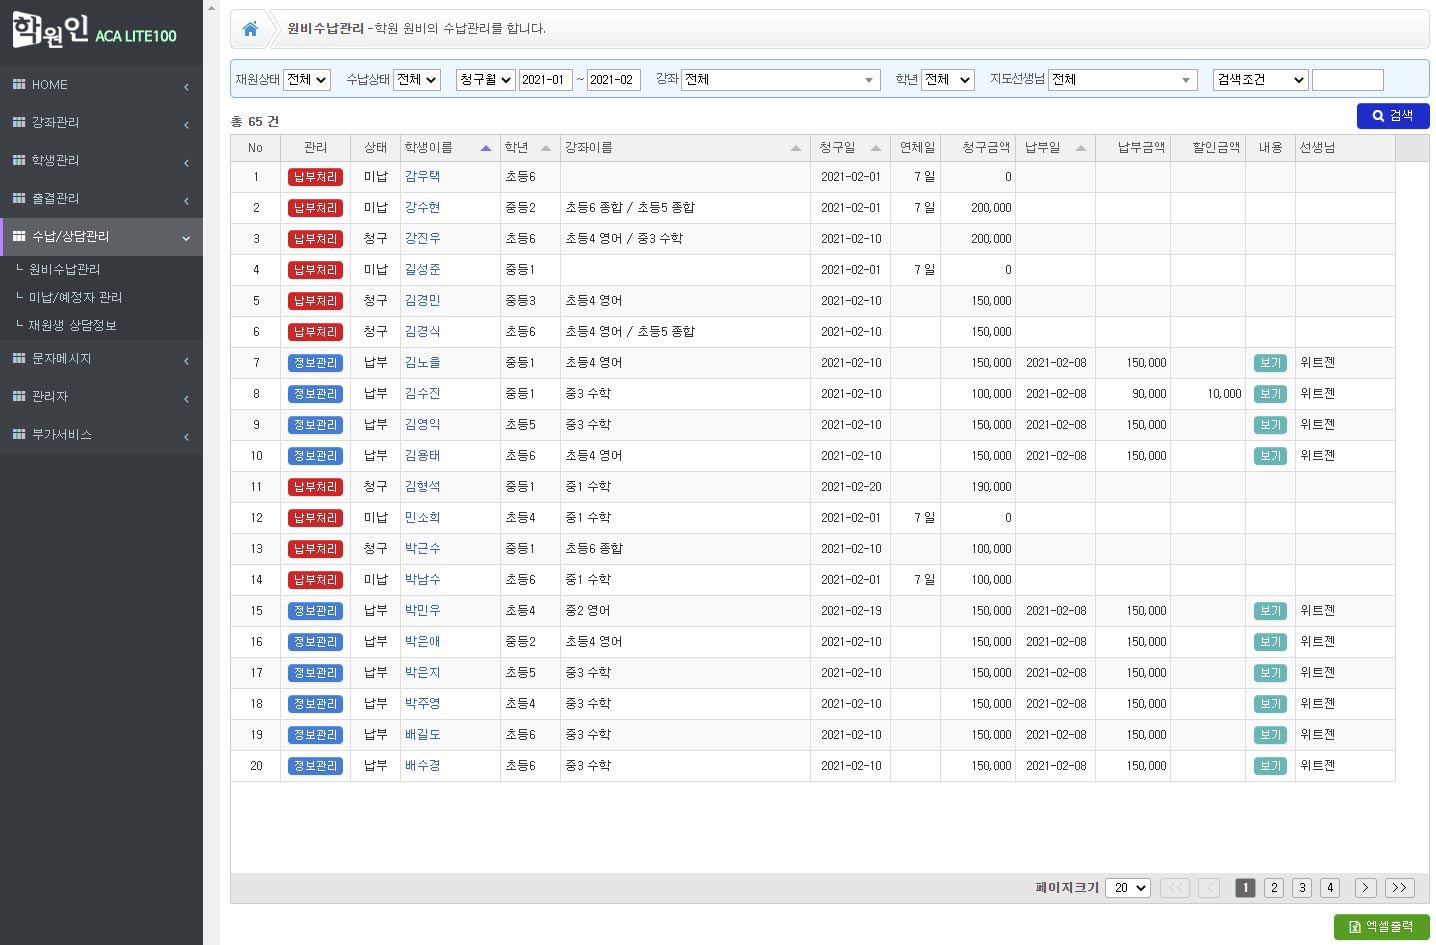Open the 수납상태 dropdown
This screenshot has height=945, width=1436.
[417, 80]
